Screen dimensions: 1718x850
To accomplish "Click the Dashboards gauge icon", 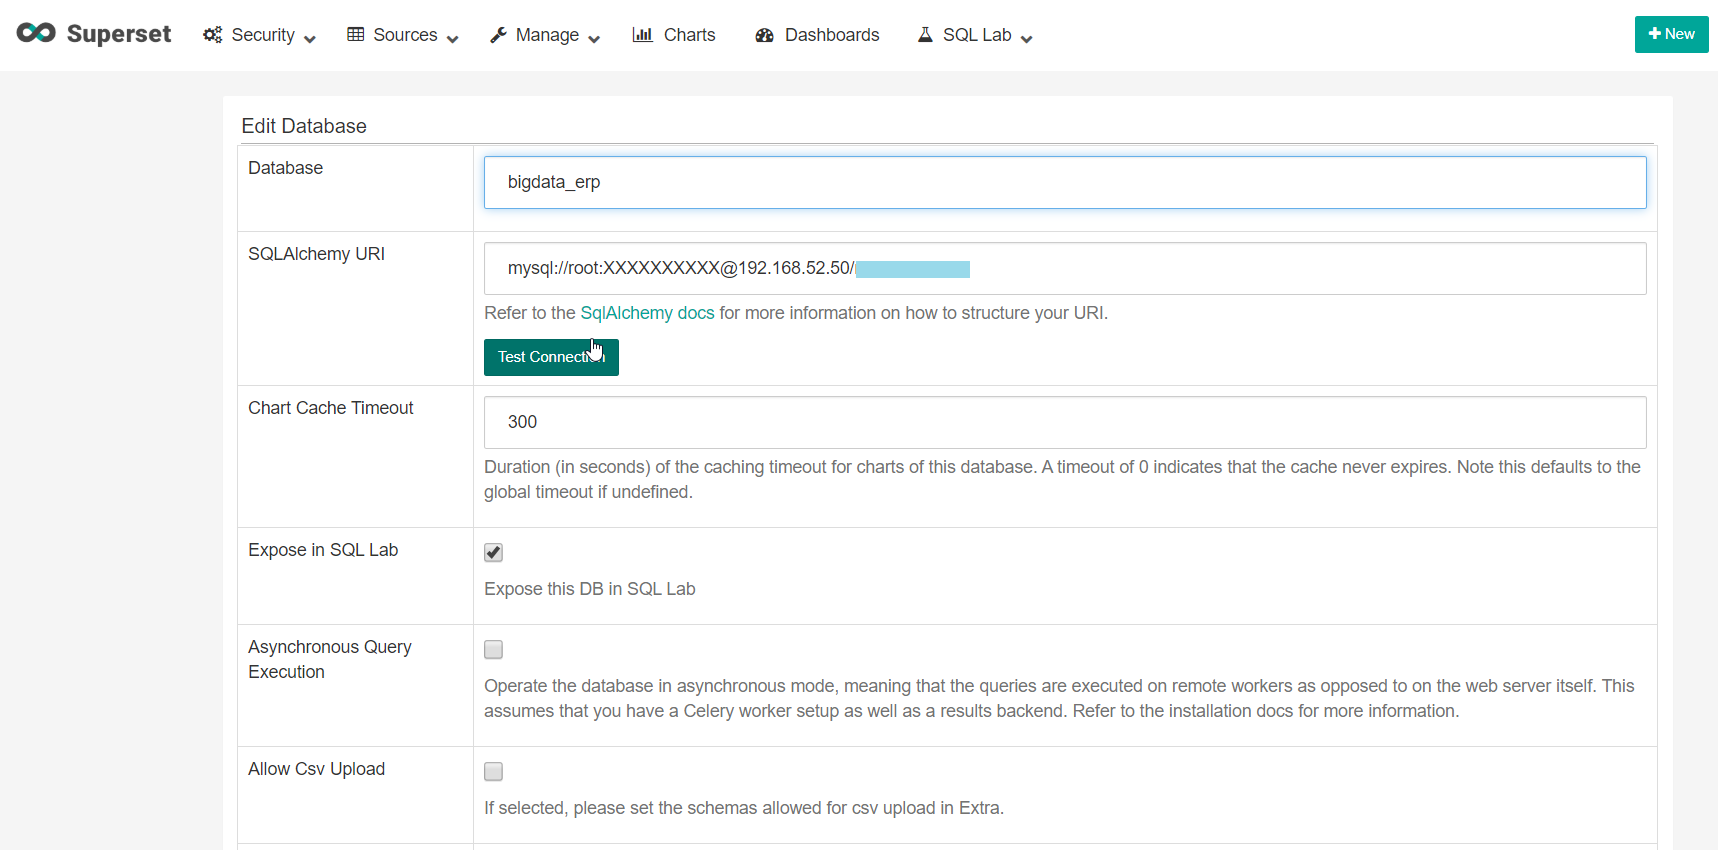I will [x=765, y=35].
